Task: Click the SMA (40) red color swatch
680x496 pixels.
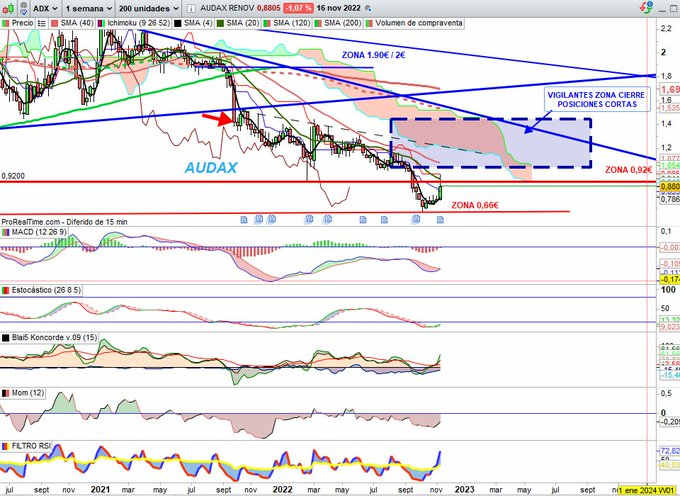Action: click(55, 23)
